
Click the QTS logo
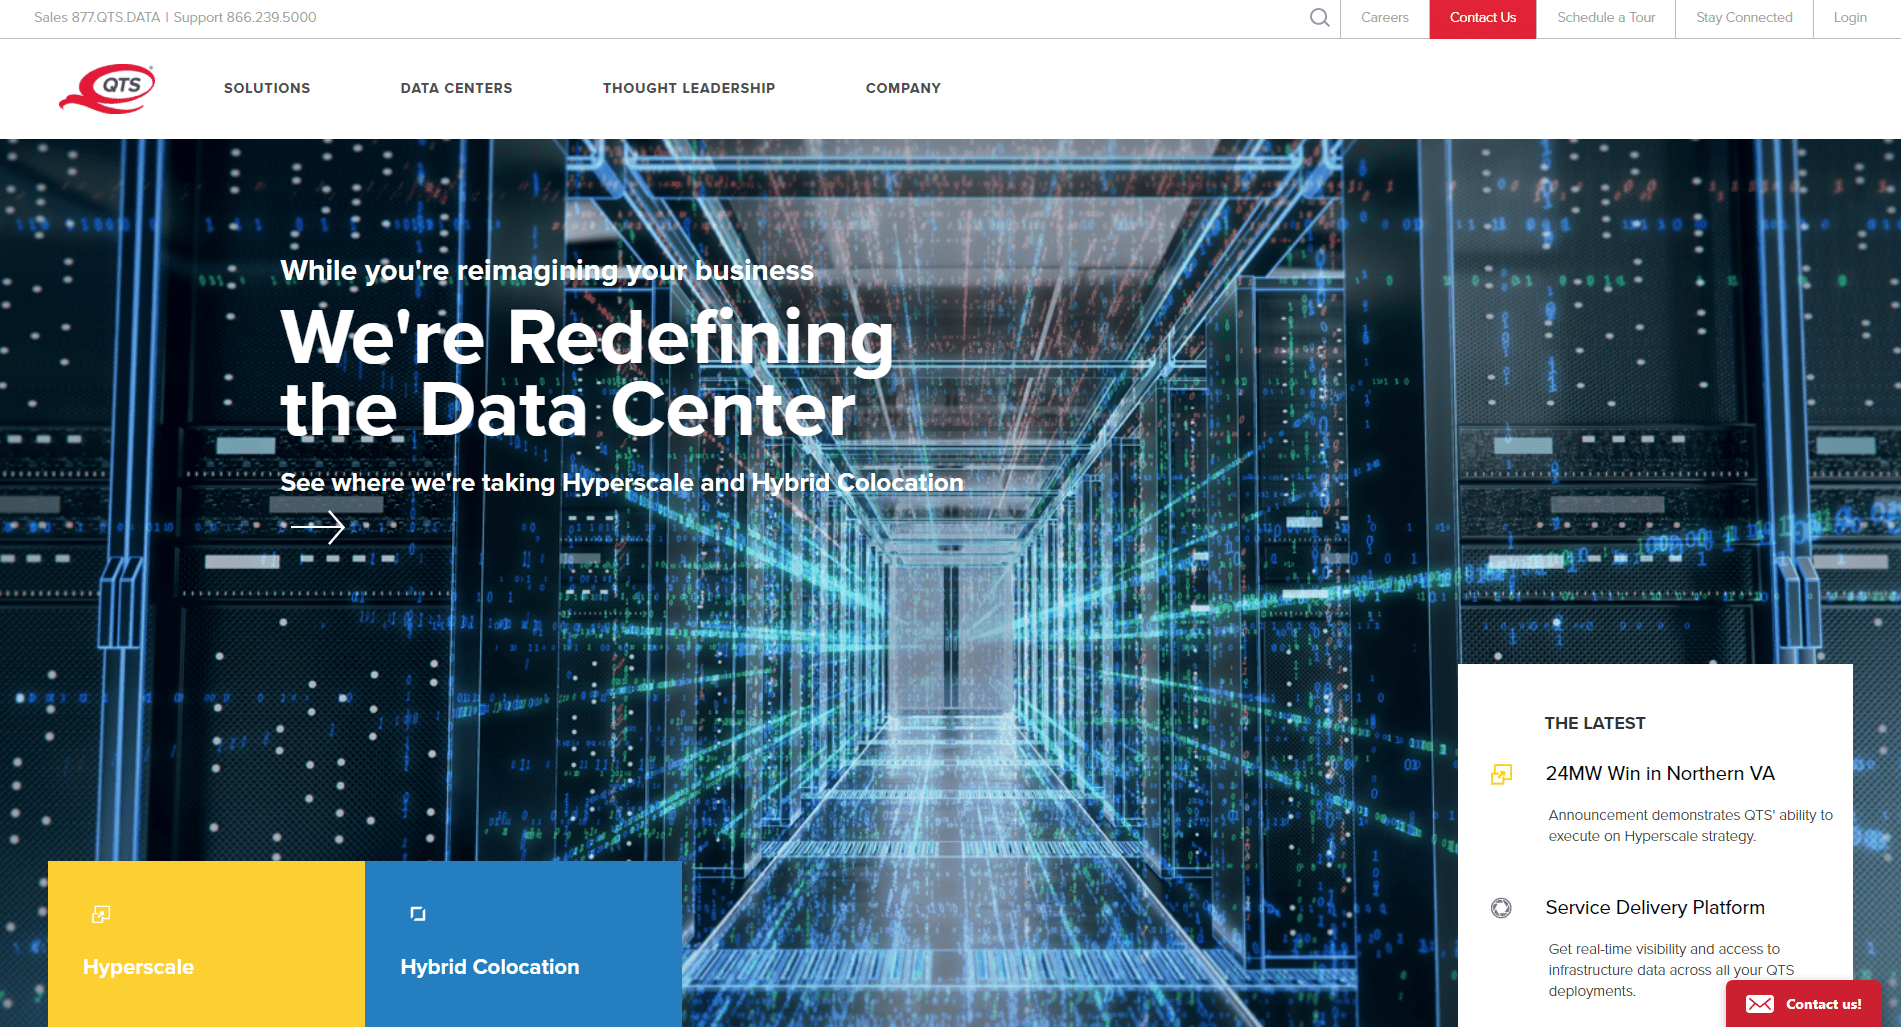[107, 89]
